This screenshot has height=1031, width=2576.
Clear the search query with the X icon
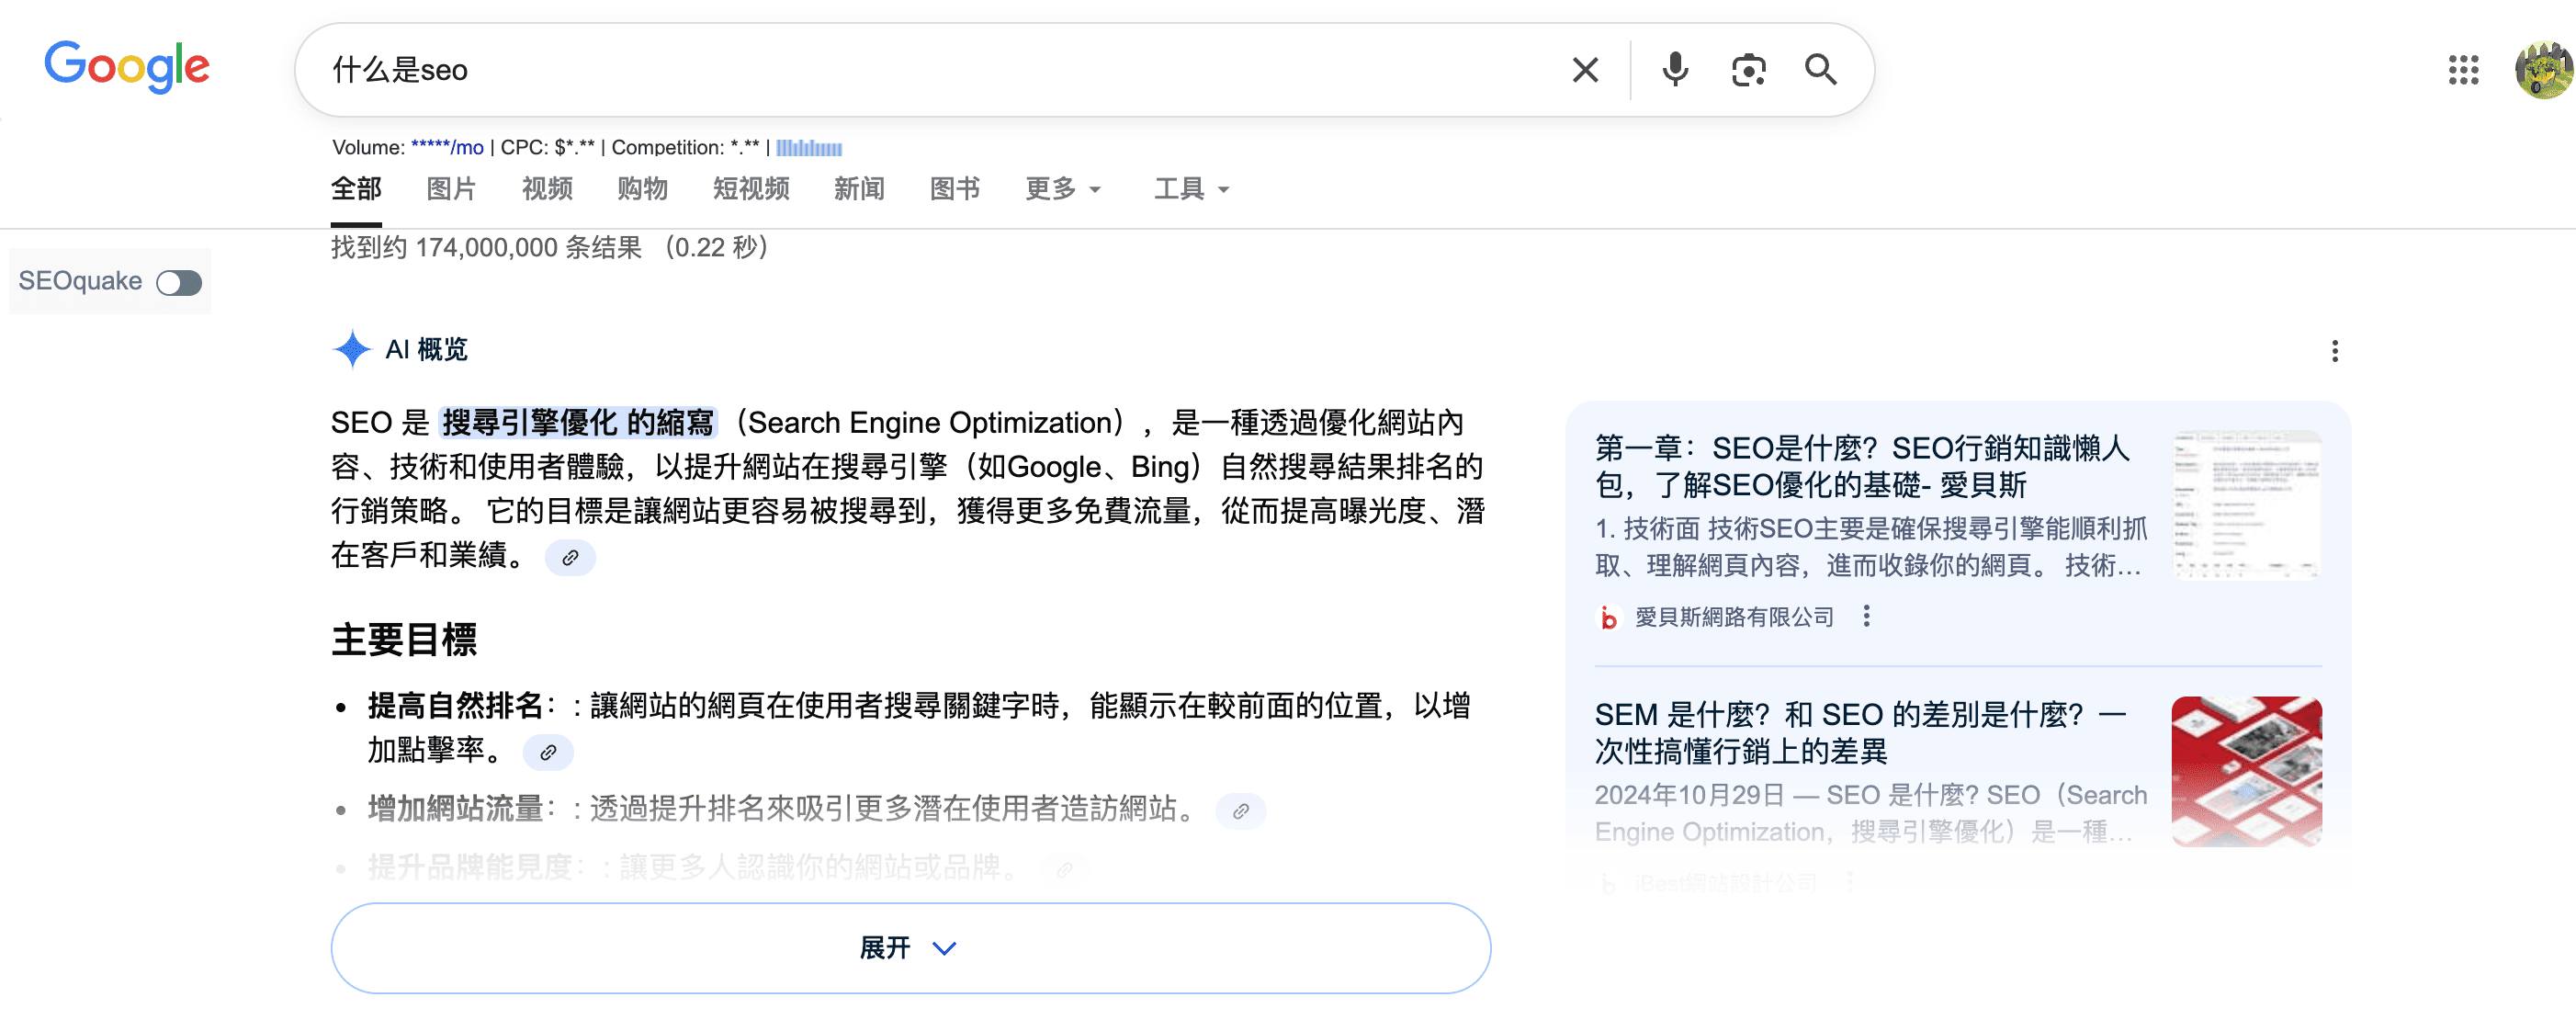[1584, 70]
